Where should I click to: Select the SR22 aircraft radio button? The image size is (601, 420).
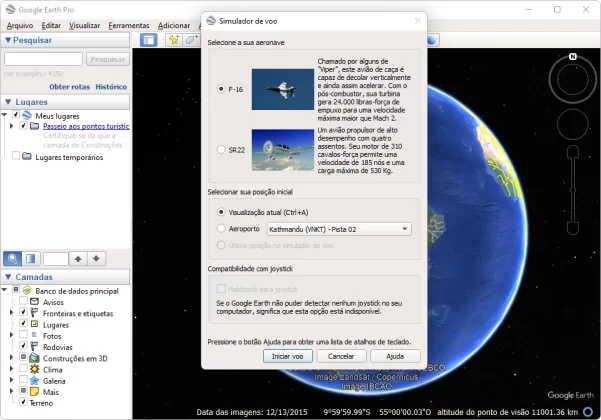click(x=221, y=149)
